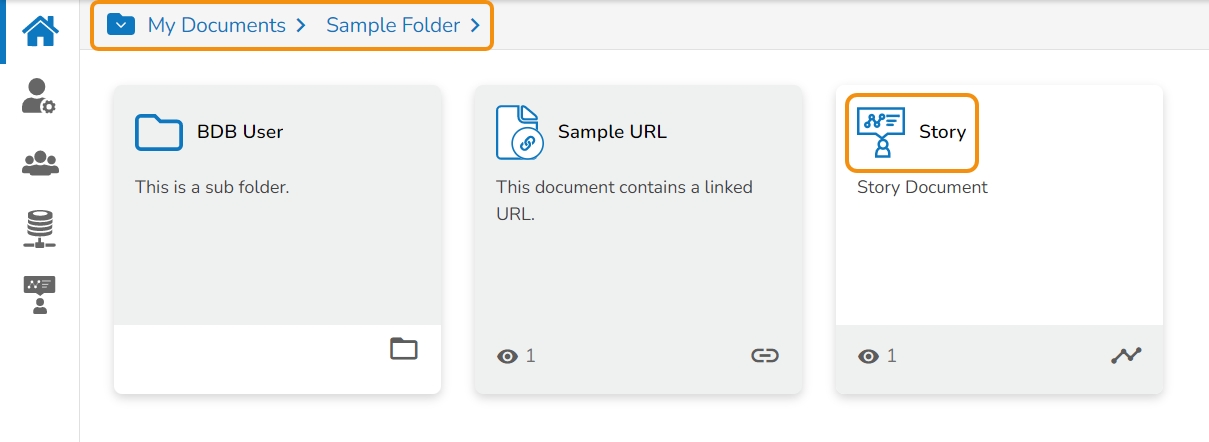The height and width of the screenshot is (442, 1209).
Task: Open the Sample Folder breadcrumb link
Action: pos(393,26)
